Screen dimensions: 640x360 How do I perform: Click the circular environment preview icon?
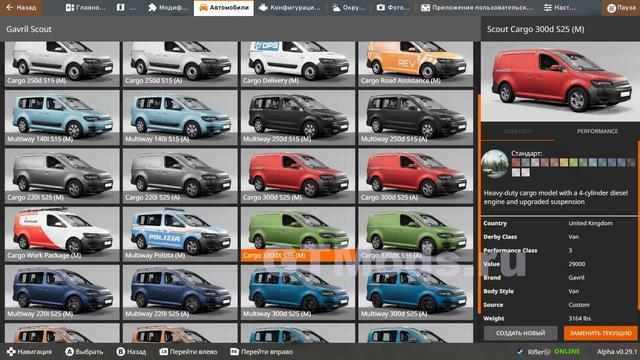(x=495, y=164)
